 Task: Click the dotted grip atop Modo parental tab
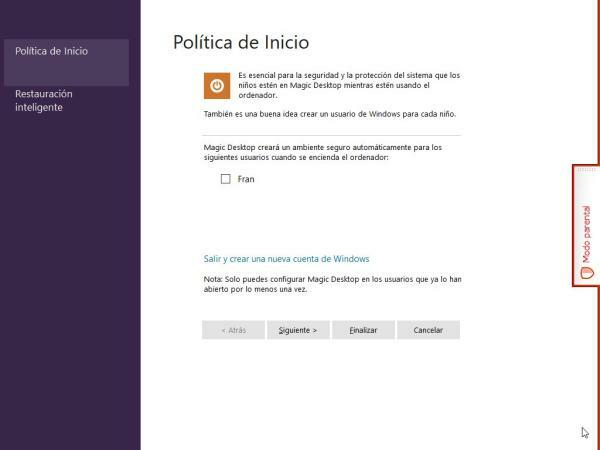coord(587,170)
